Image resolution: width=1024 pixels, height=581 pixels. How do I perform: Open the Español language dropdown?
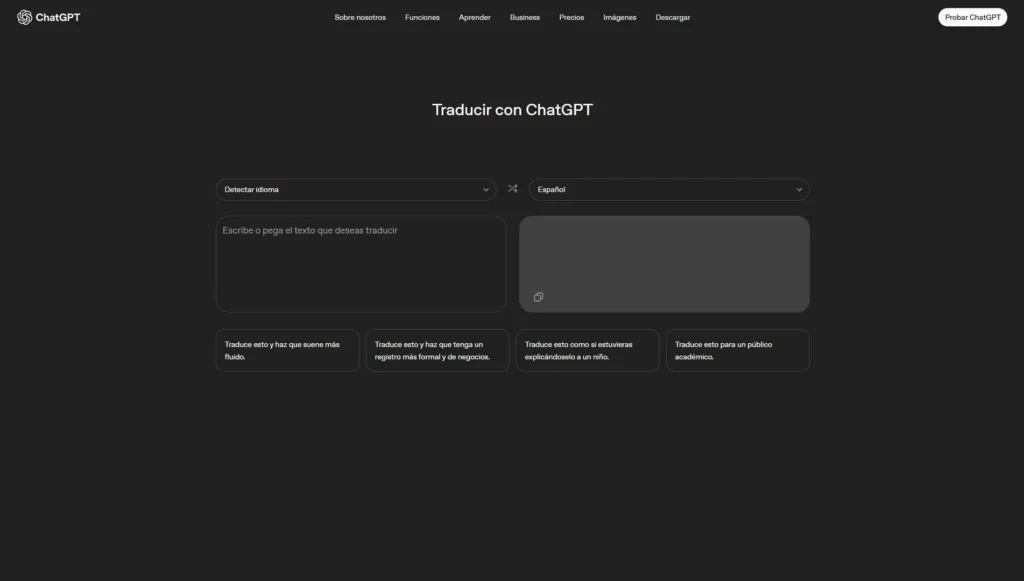coord(668,189)
